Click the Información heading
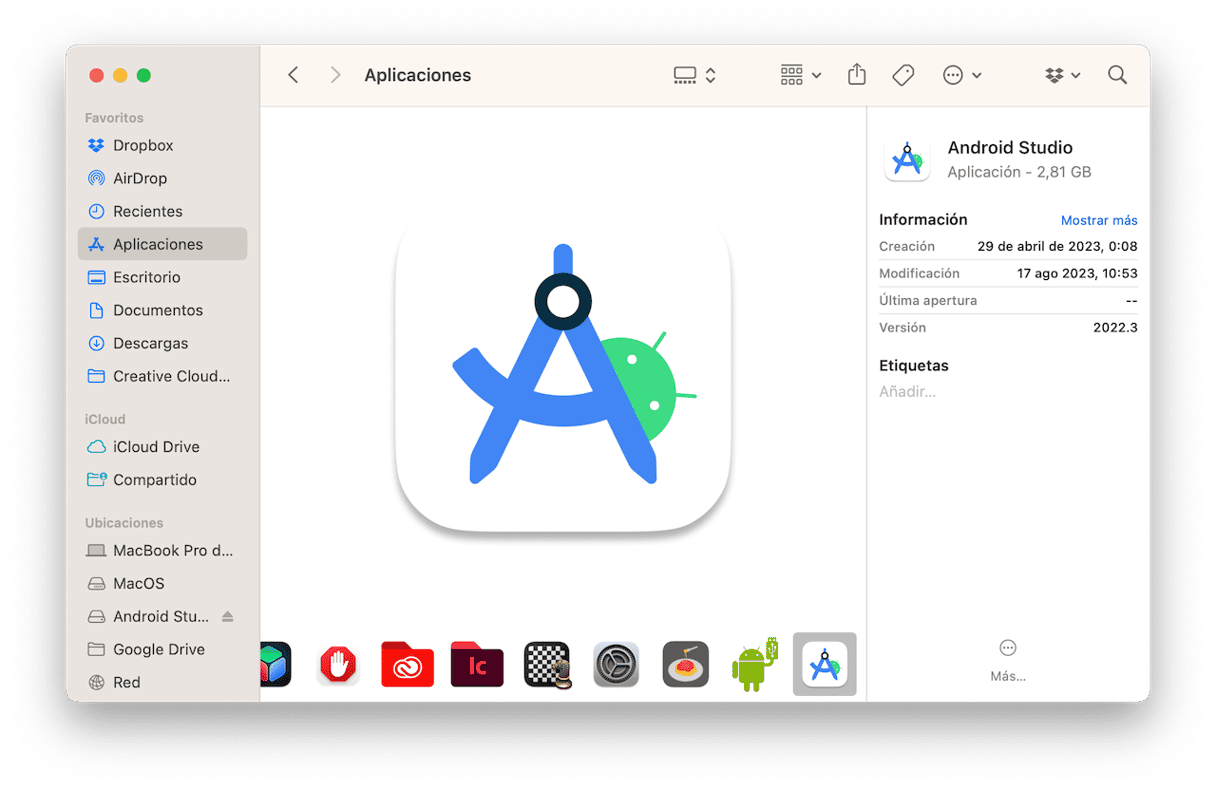 pyautogui.click(x=923, y=219)
